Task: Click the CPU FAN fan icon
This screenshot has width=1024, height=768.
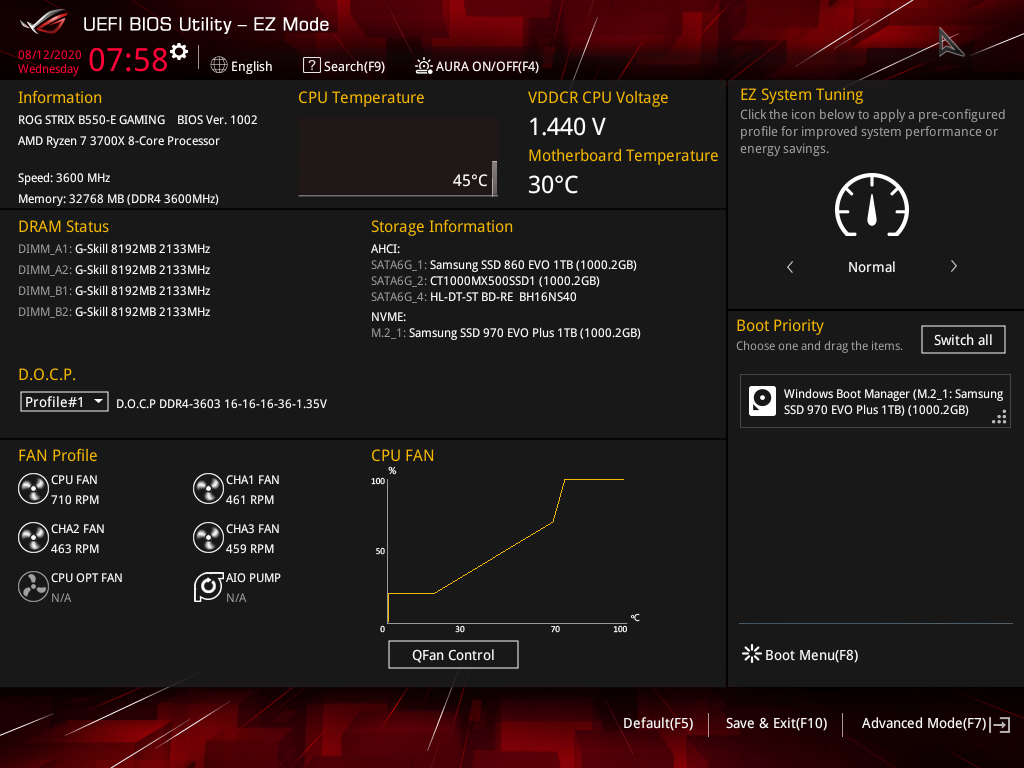Action: (x=33, y=489)
